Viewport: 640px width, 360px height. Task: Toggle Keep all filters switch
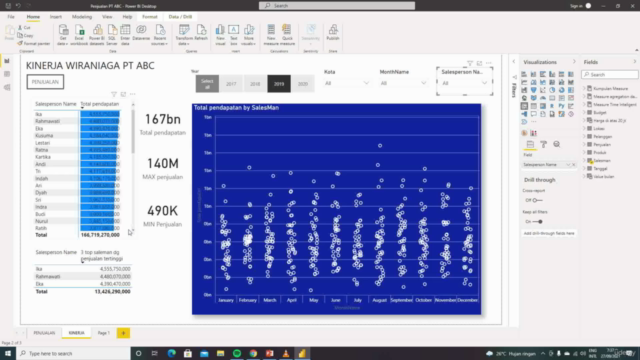[538, 222]
